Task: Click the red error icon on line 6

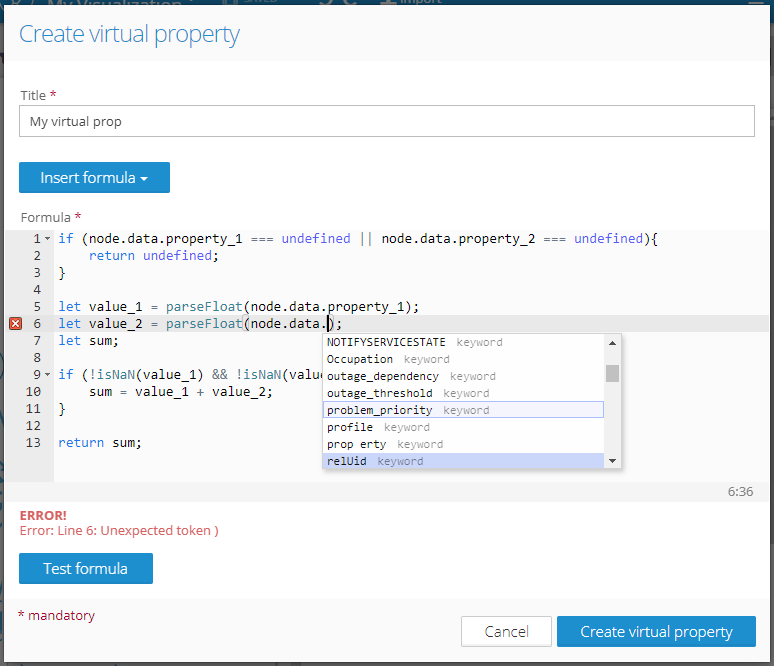Action: [15, 323]
